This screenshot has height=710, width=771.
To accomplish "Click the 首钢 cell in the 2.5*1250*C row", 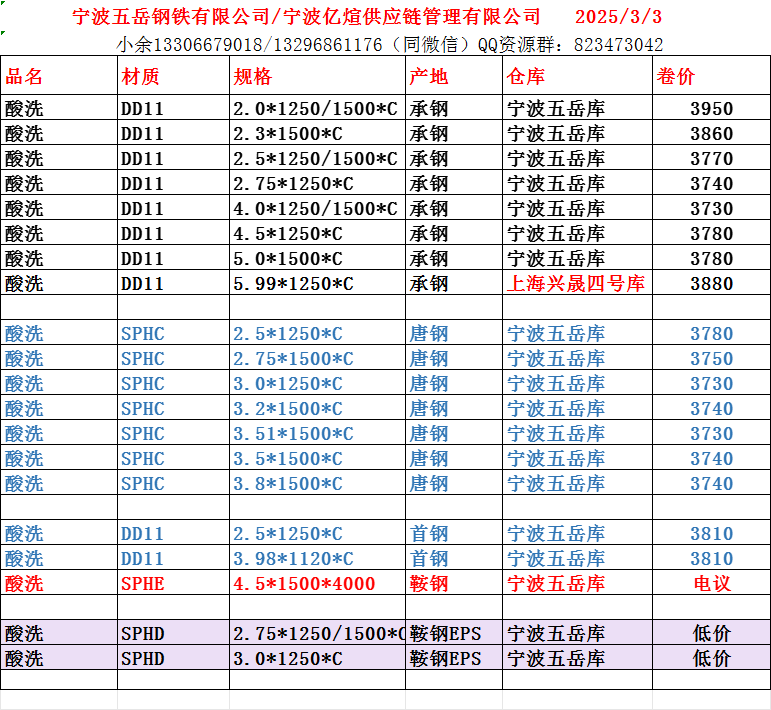I will click(x=454, y=533).
